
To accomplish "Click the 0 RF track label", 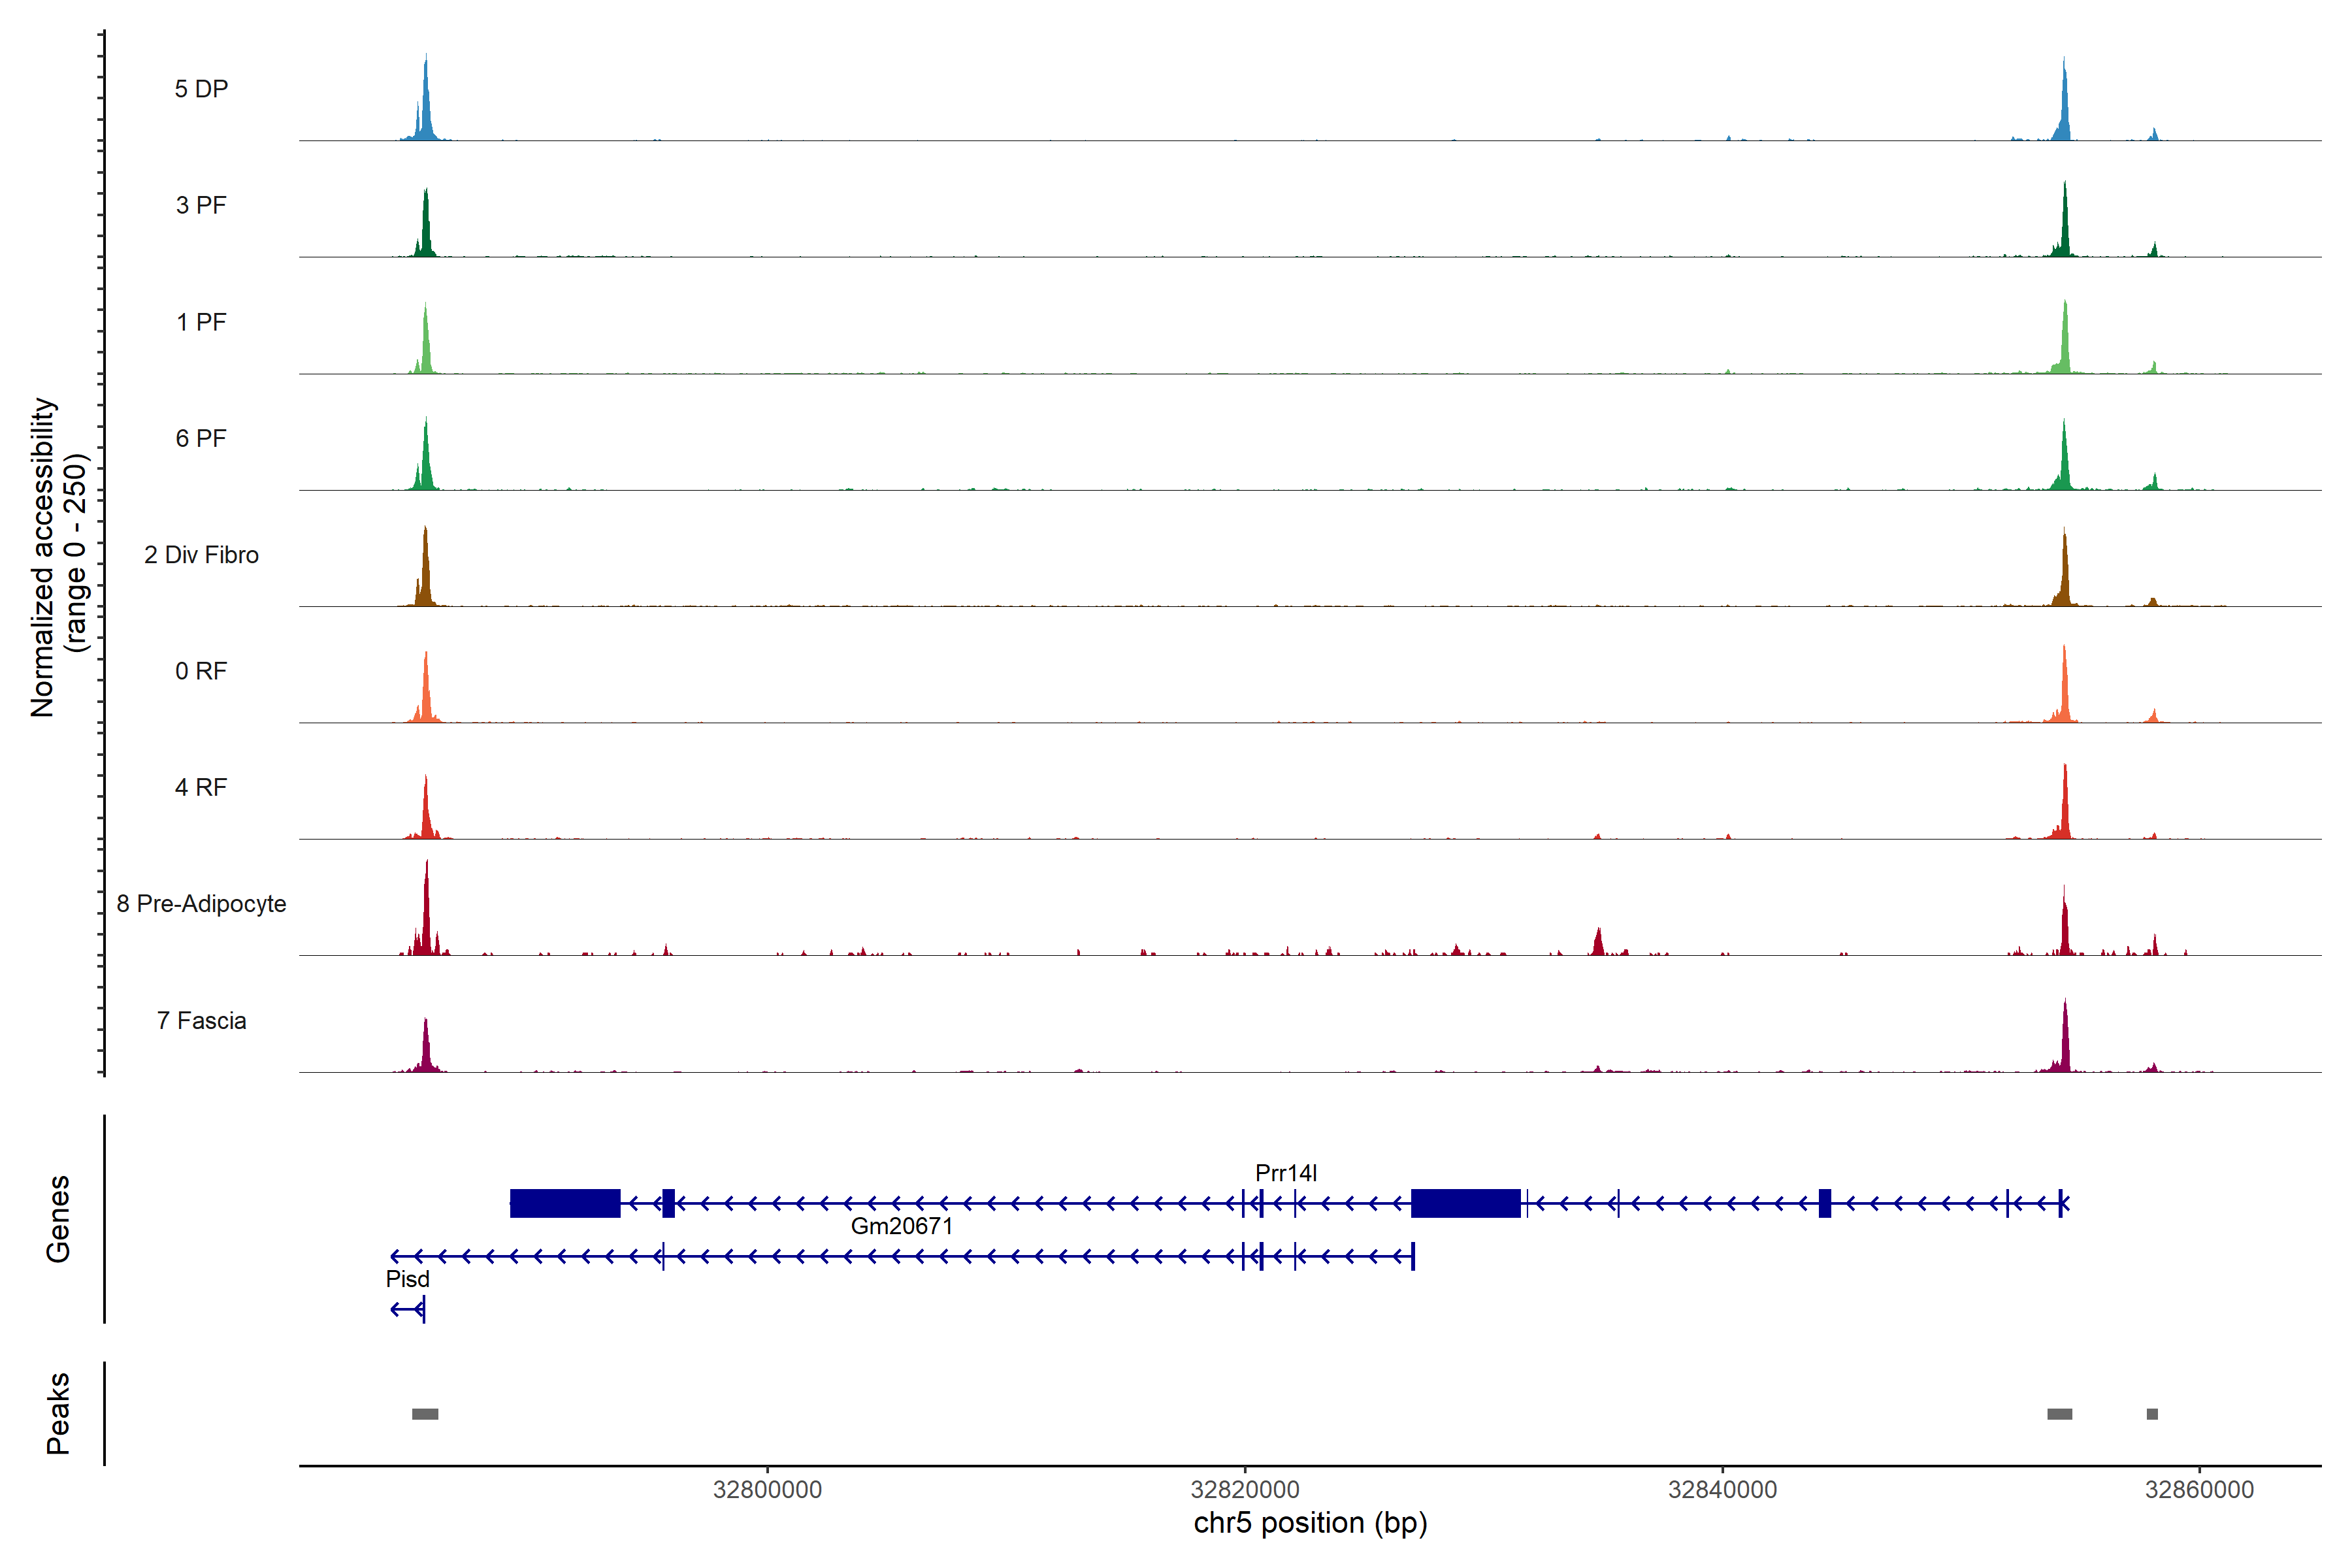I will point(201,671).
